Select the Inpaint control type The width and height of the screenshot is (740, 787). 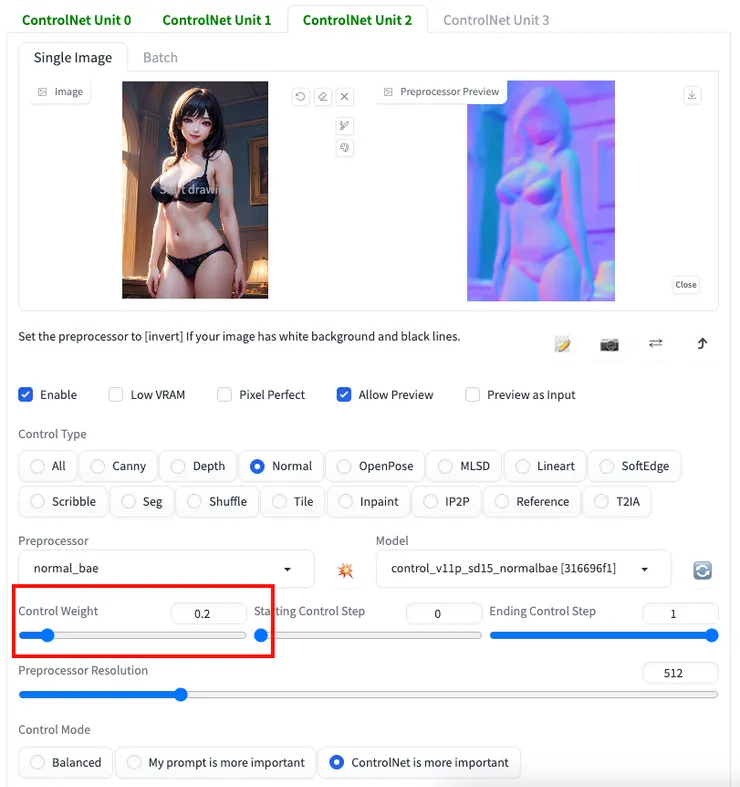(x=368, y=501)
